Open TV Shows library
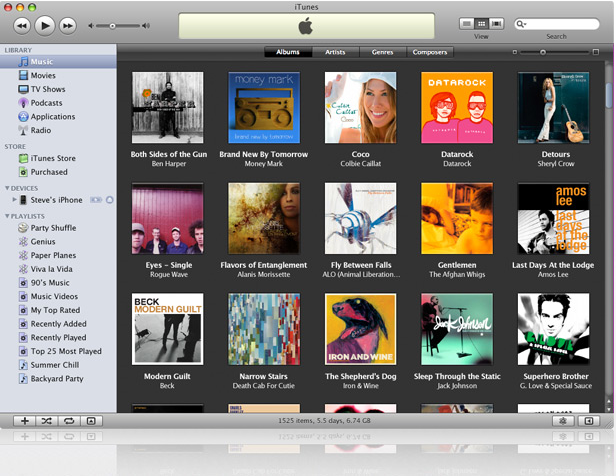Screen dimensions: 616x476 58,89
